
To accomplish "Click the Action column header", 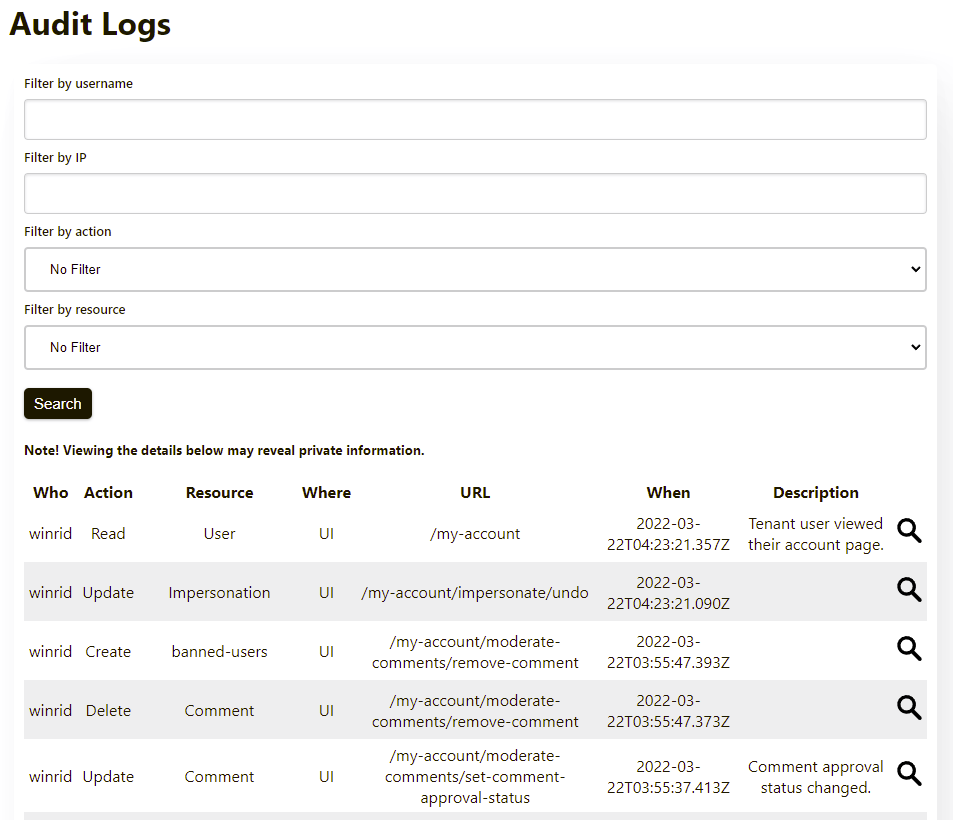I will point(108,493).
